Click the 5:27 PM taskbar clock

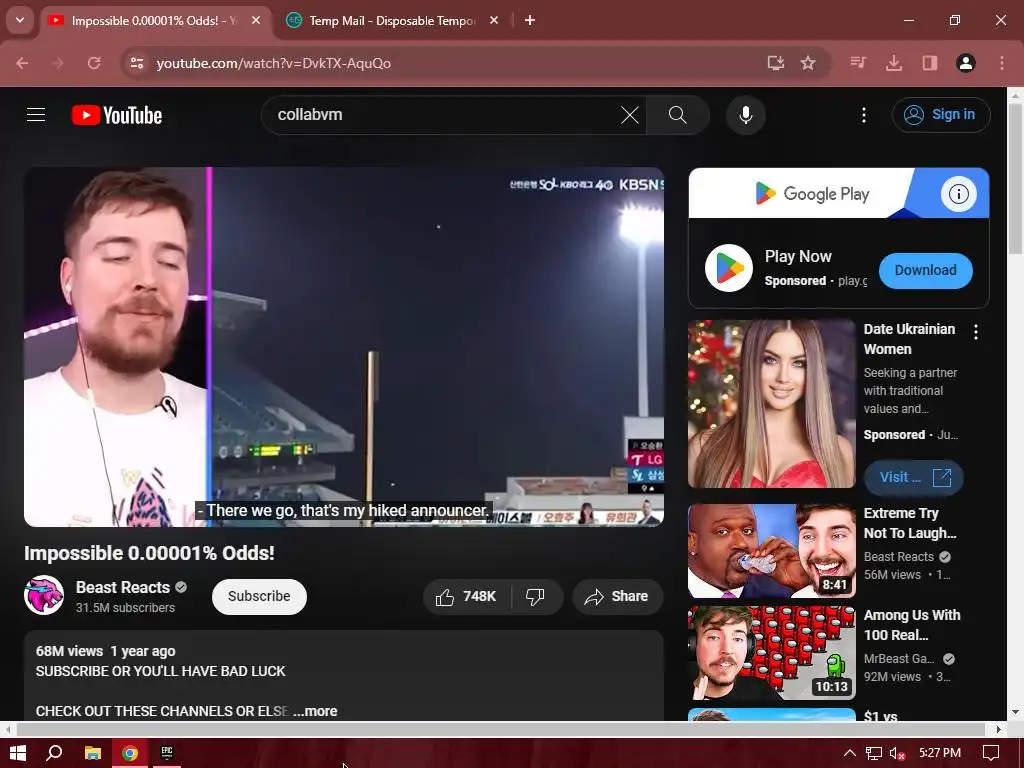coord(940,753)
